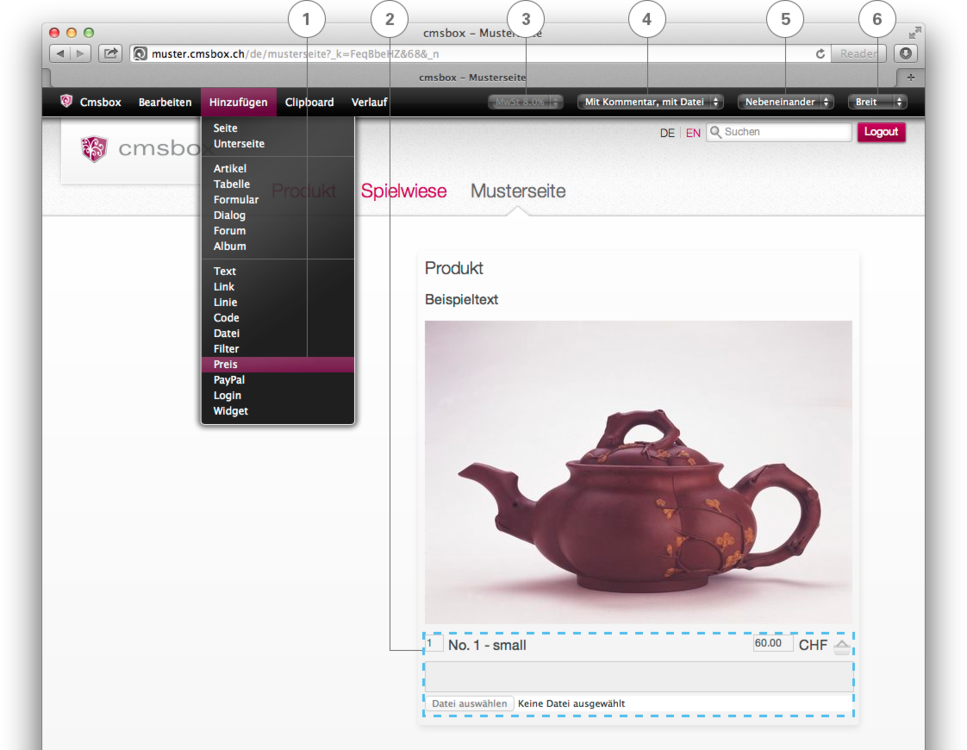Image resolution: width=967 pixels, height=750 pixels.
Task: Open a new tab with plus icon
Action: point(910,77)
